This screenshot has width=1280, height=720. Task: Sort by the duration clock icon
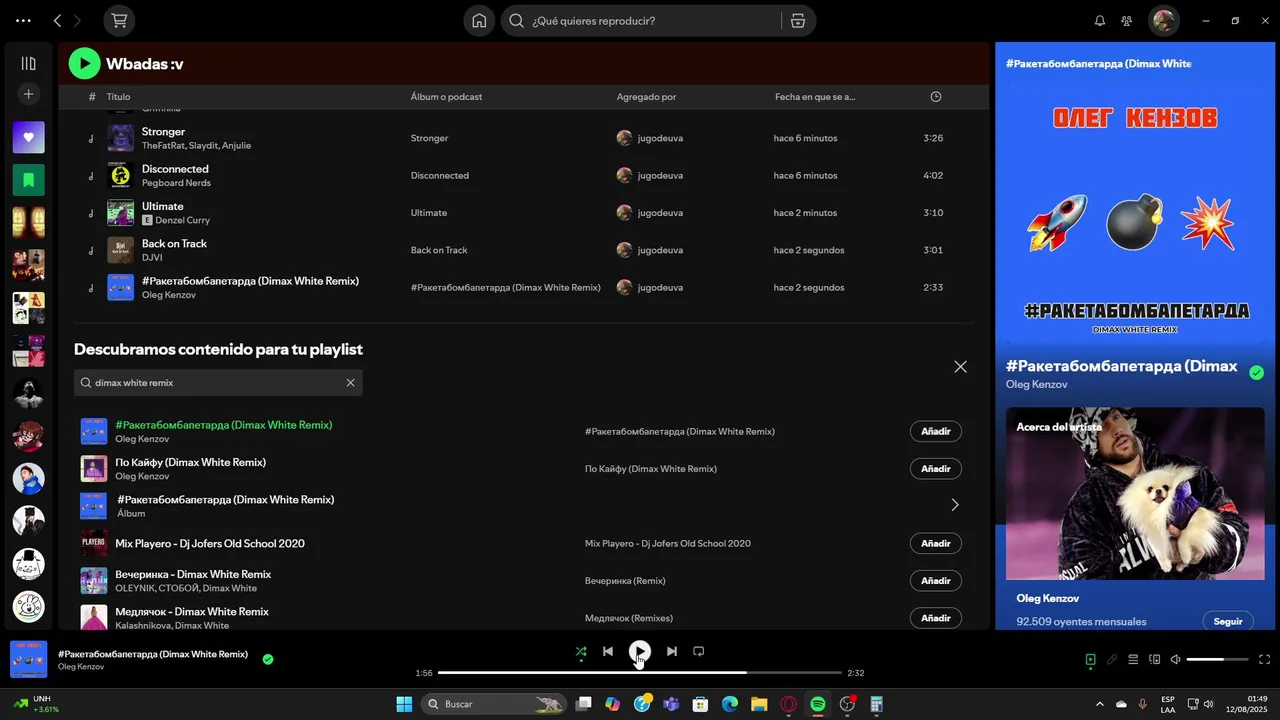936,97
